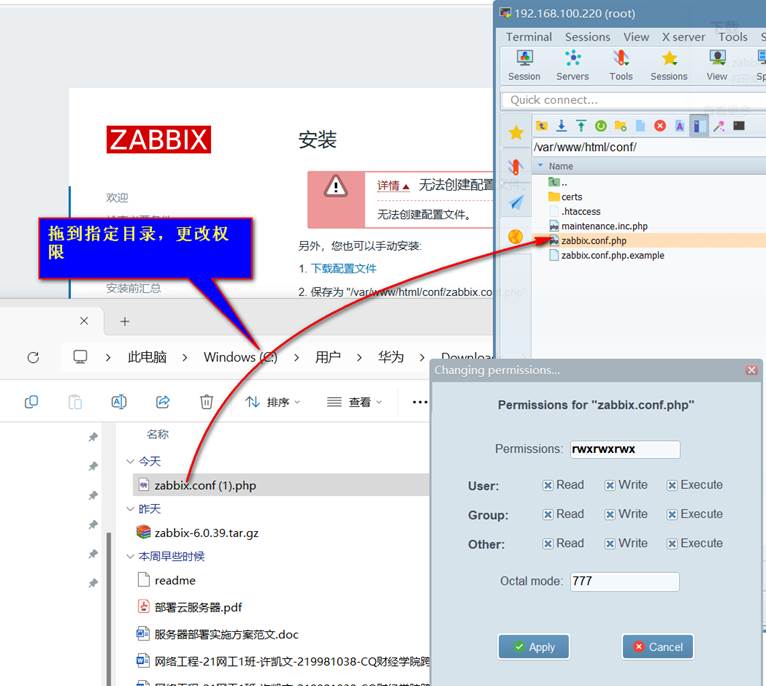Open terminal from black console icon in SFTP toolbar
This screenshot has width=766, height=686.
click(739, 126)
